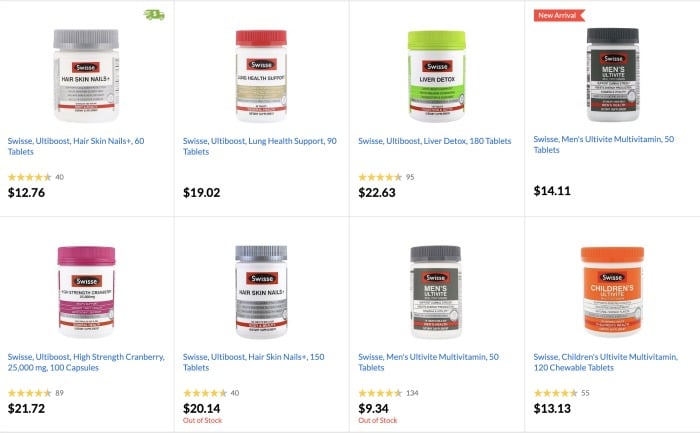Open the orange Children's Ultivite bottle image

pyautogui.click(x=612, y=292)
